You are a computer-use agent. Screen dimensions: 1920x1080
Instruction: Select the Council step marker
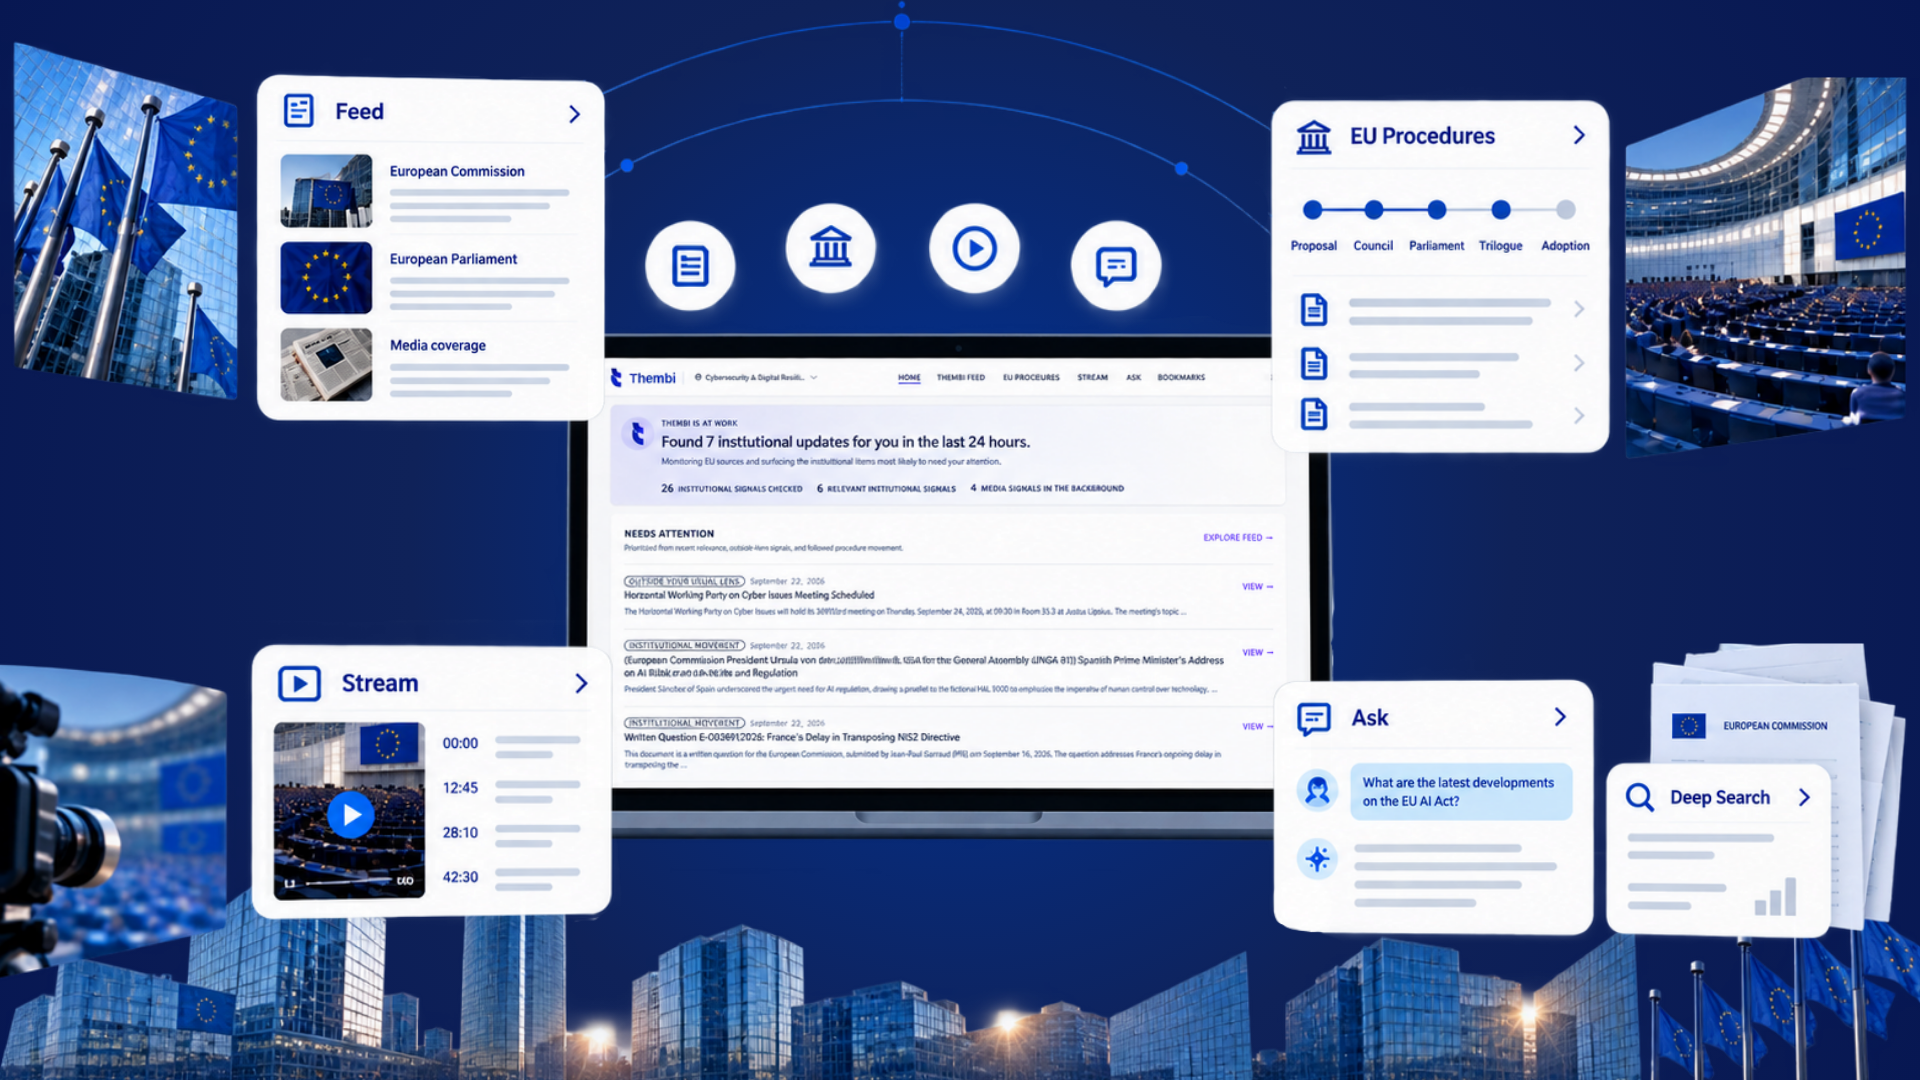pyautogui.click(x=1373, y=209)
